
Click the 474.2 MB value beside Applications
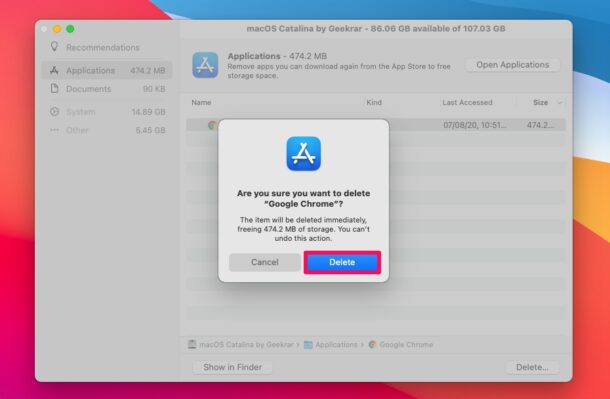click(x=148, y=70)
